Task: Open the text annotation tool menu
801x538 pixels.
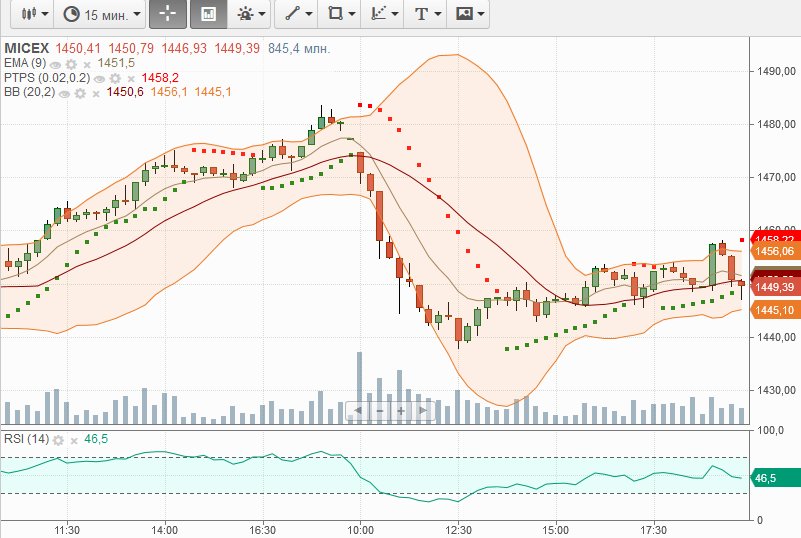Action: click(427, 14)
